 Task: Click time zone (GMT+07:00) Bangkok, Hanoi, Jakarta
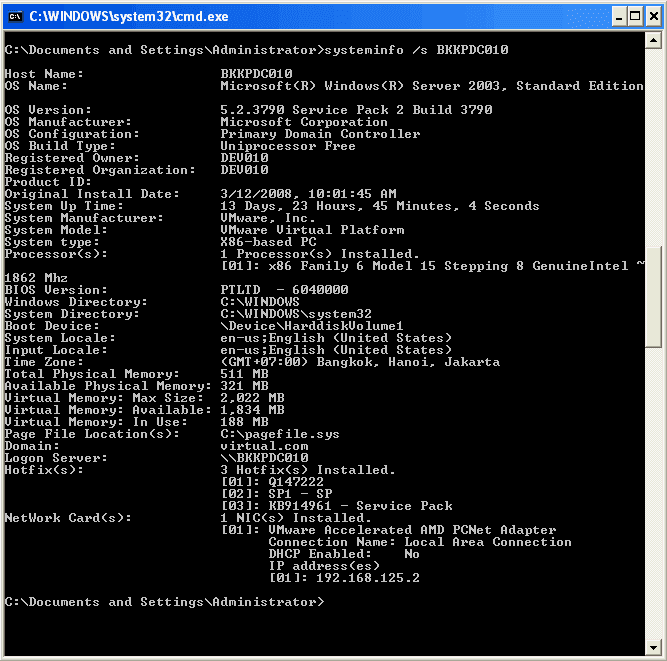coord(360,362)
